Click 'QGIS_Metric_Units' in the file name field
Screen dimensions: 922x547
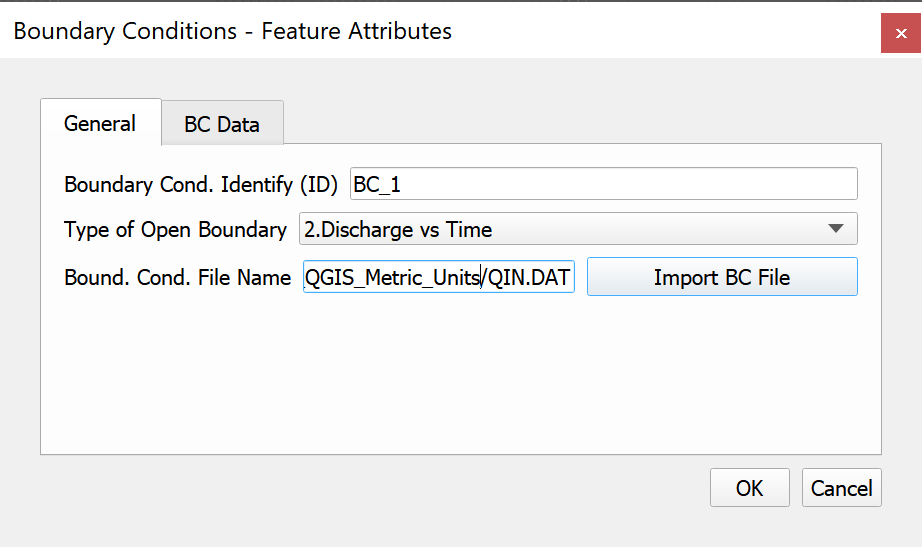point(392,278)
